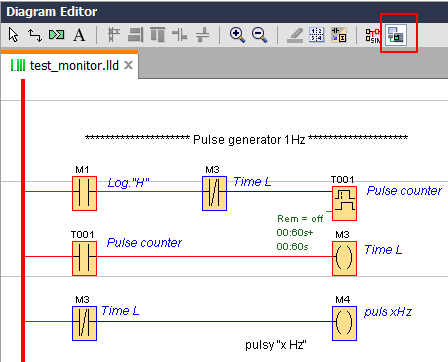Click the align top icon

click(158, 35)
